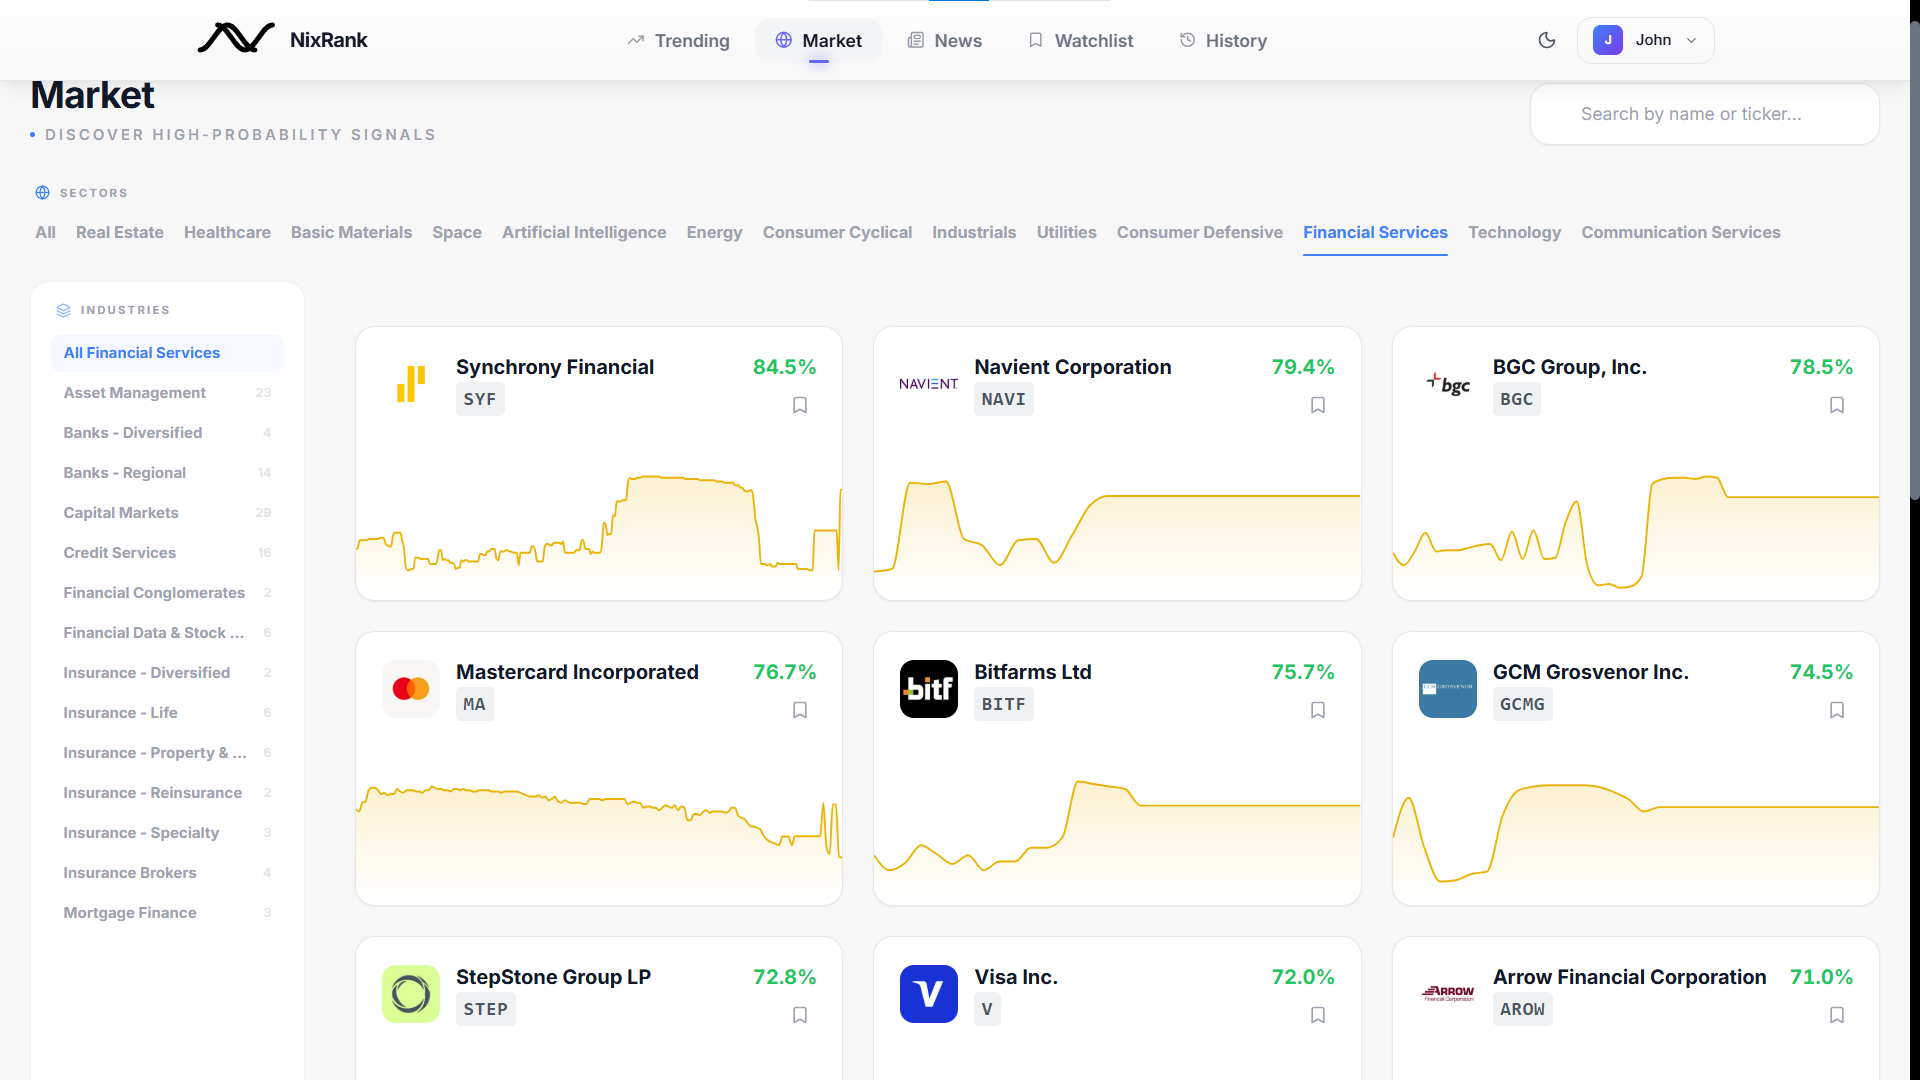Viewport: 1920px width, 1080px height.
Task: Filter by Real Estate sector
Action: pos(120,232)
